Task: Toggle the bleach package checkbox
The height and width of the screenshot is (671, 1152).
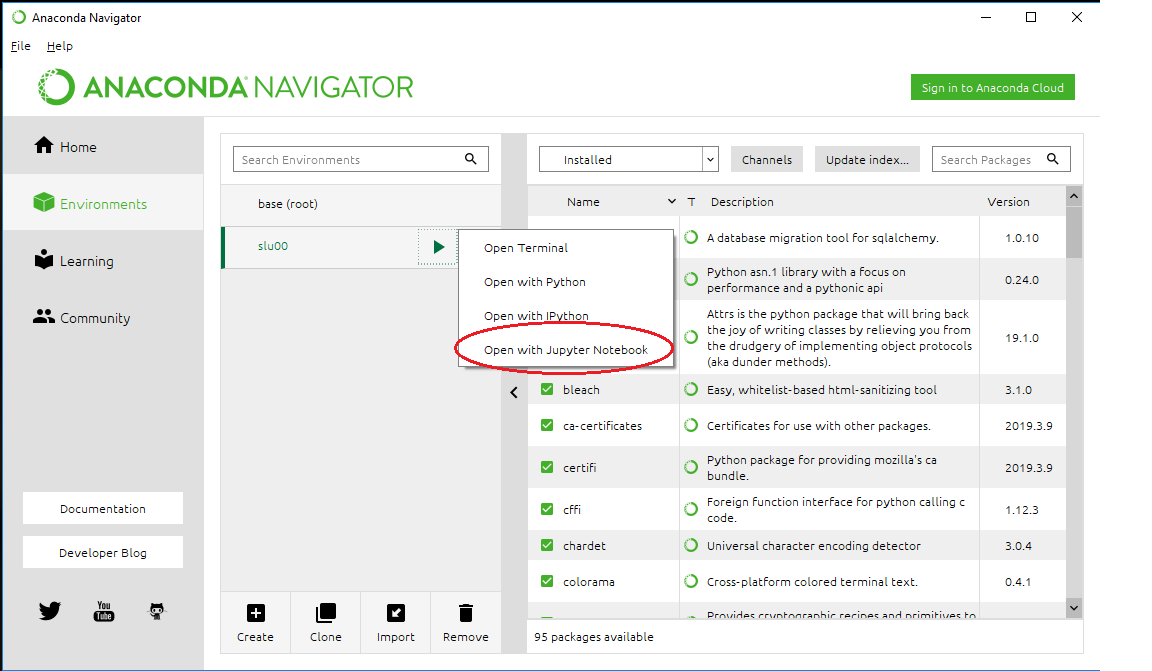Action: click(547, 389)
